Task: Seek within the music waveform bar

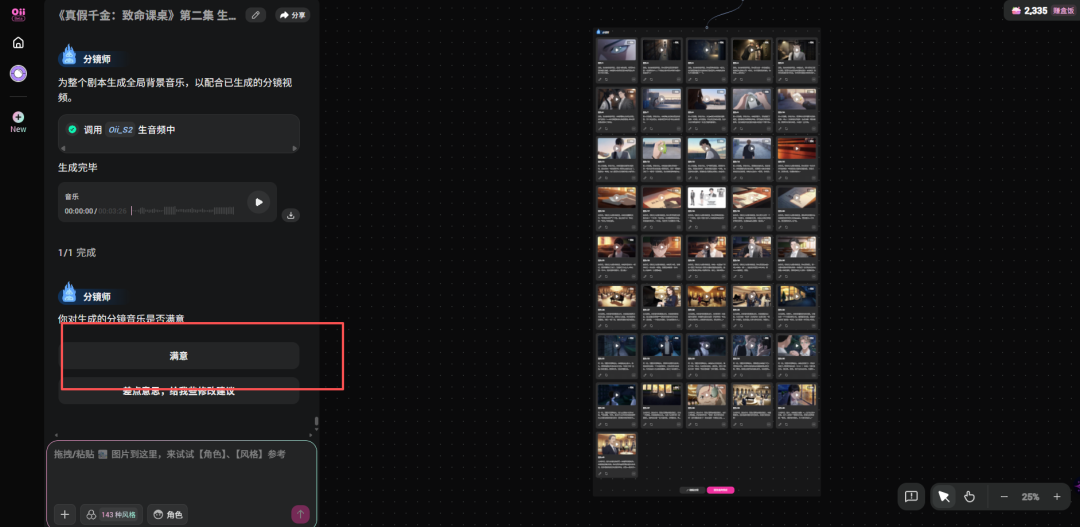Action: (183, 211)
